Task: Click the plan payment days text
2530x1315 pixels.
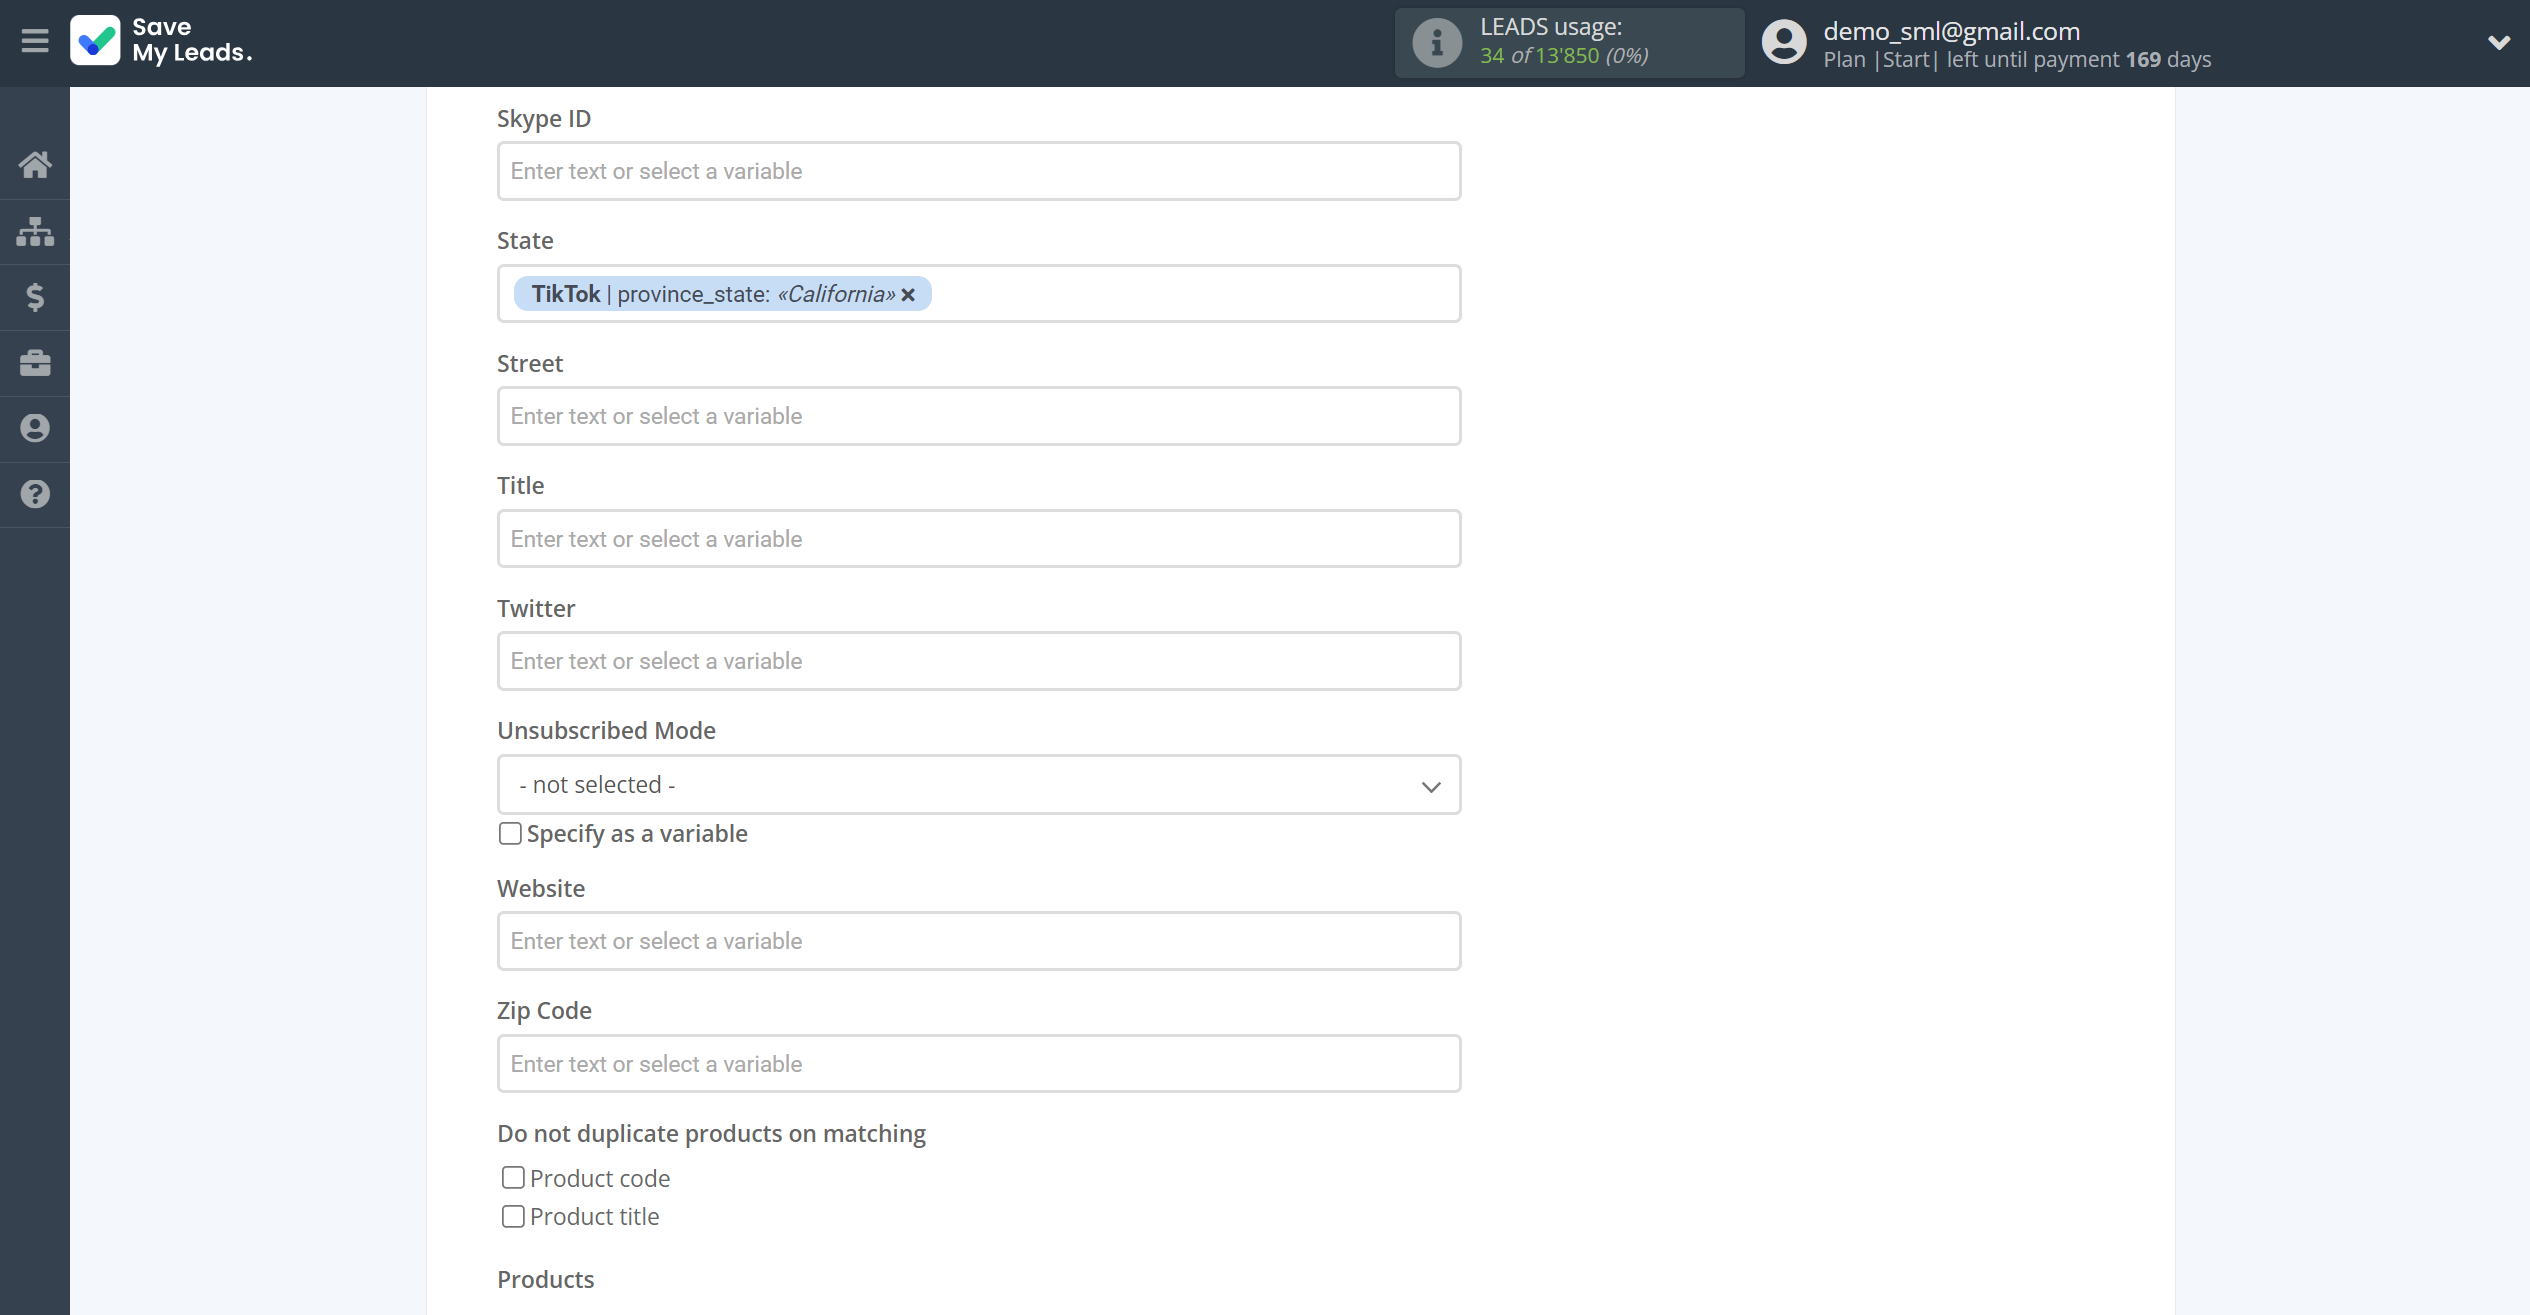Action: 2017,60
